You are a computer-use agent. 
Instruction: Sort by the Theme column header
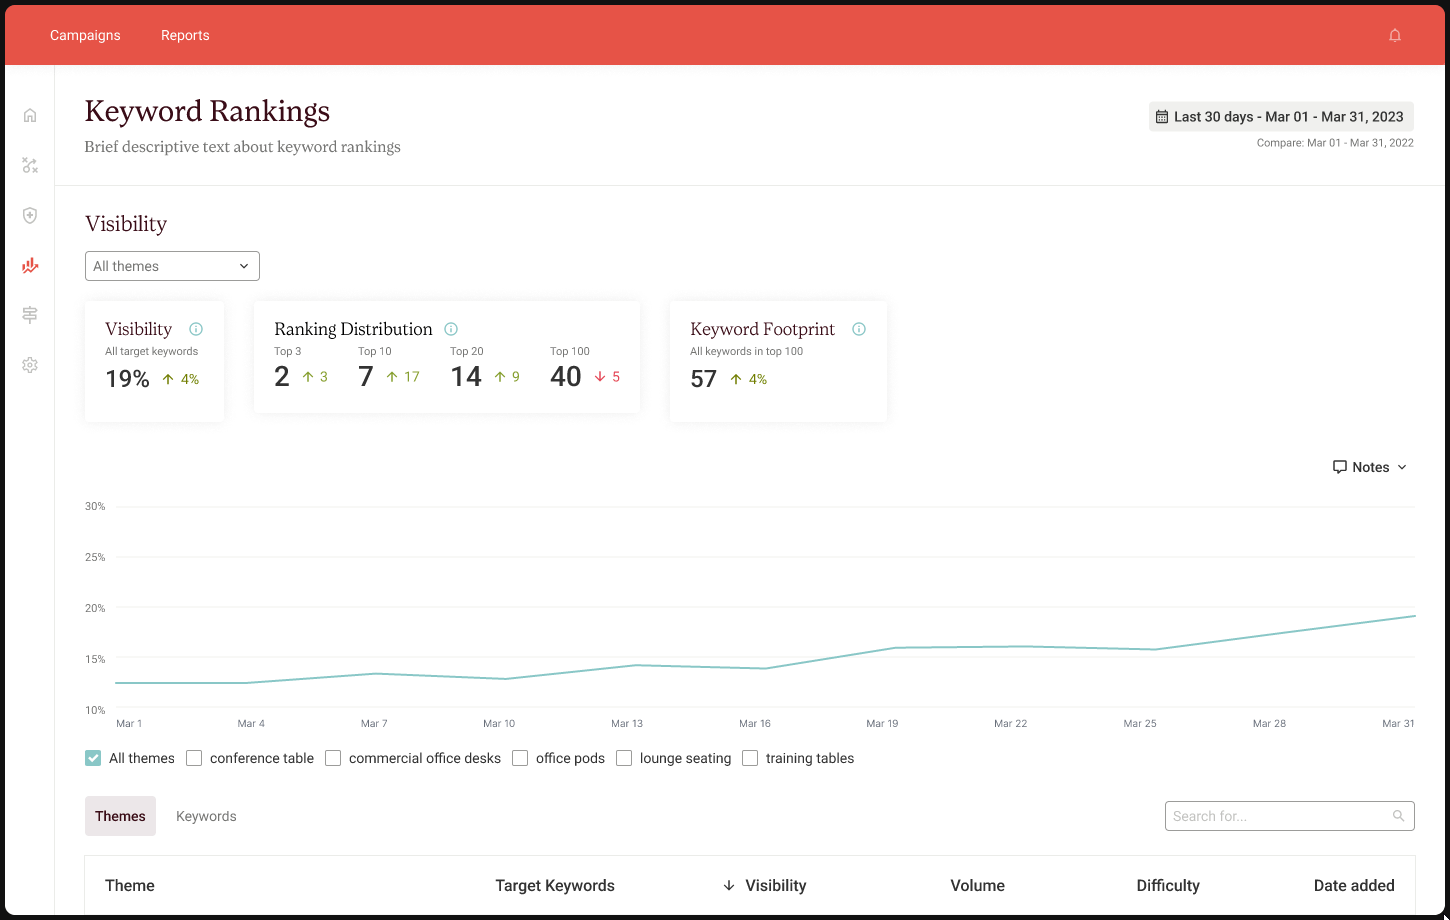(x=130, y=885)
